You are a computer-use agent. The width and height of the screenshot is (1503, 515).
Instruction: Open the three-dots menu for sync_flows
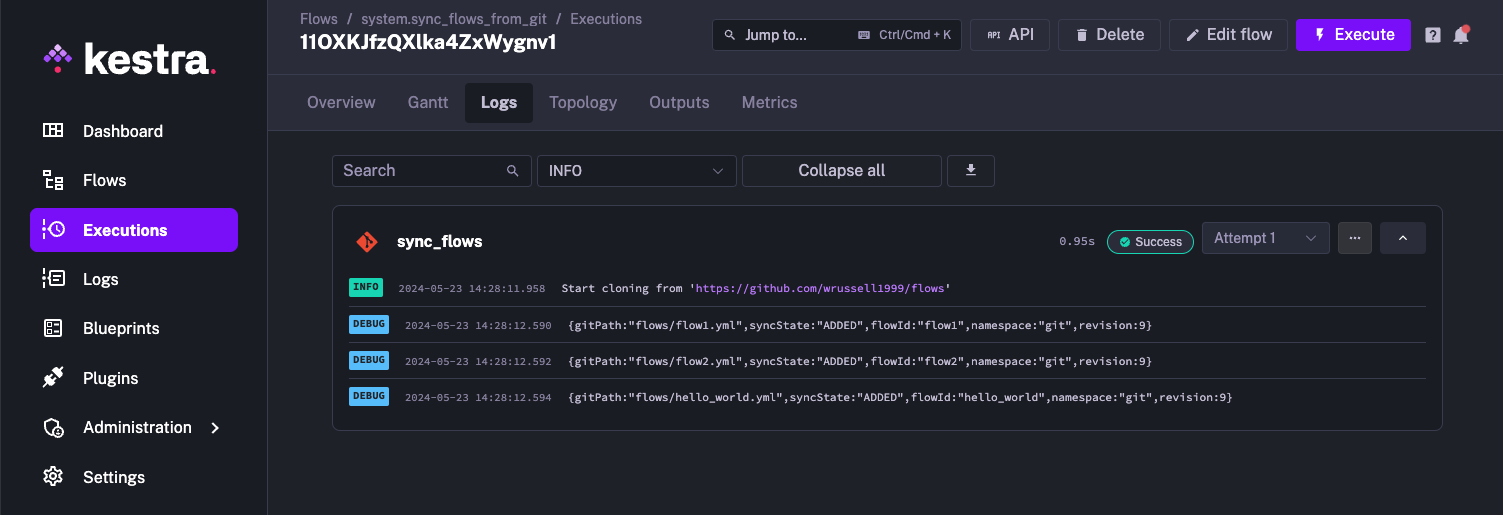coord(1355,238)
